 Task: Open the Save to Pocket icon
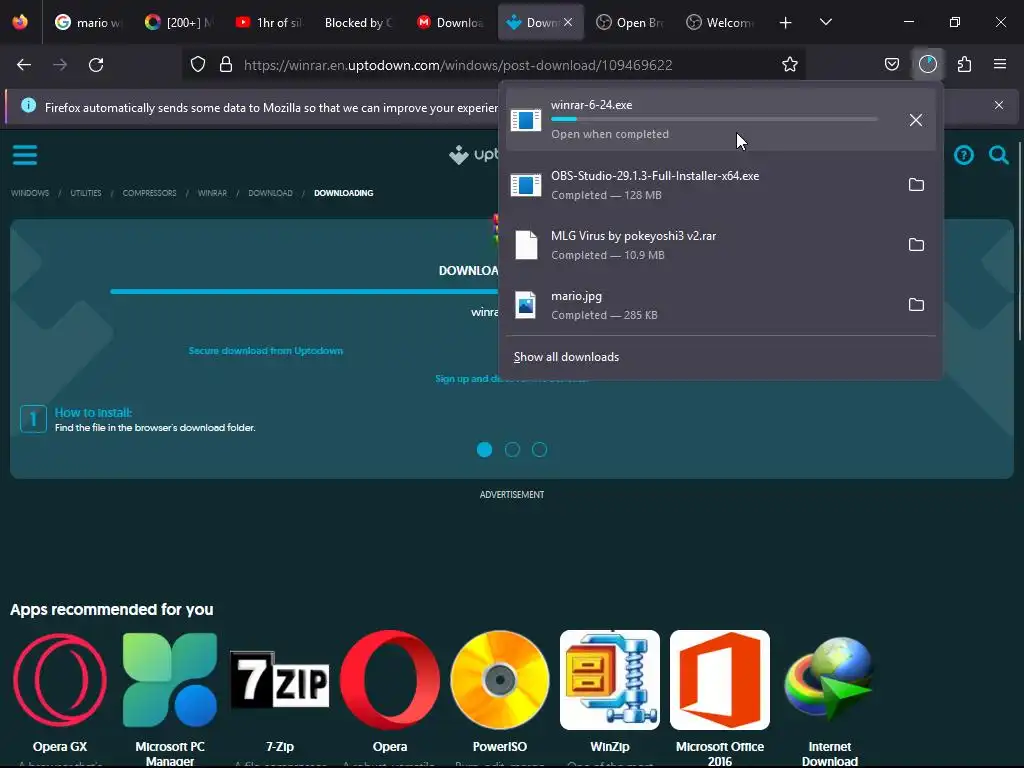point(891,65)
